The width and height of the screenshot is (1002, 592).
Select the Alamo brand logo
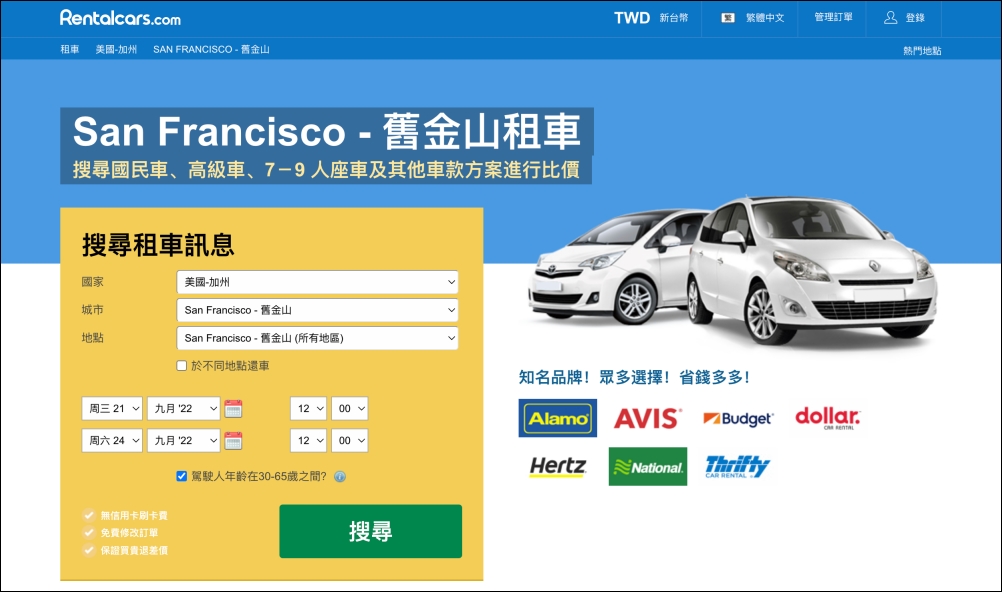tap(557, 418)
